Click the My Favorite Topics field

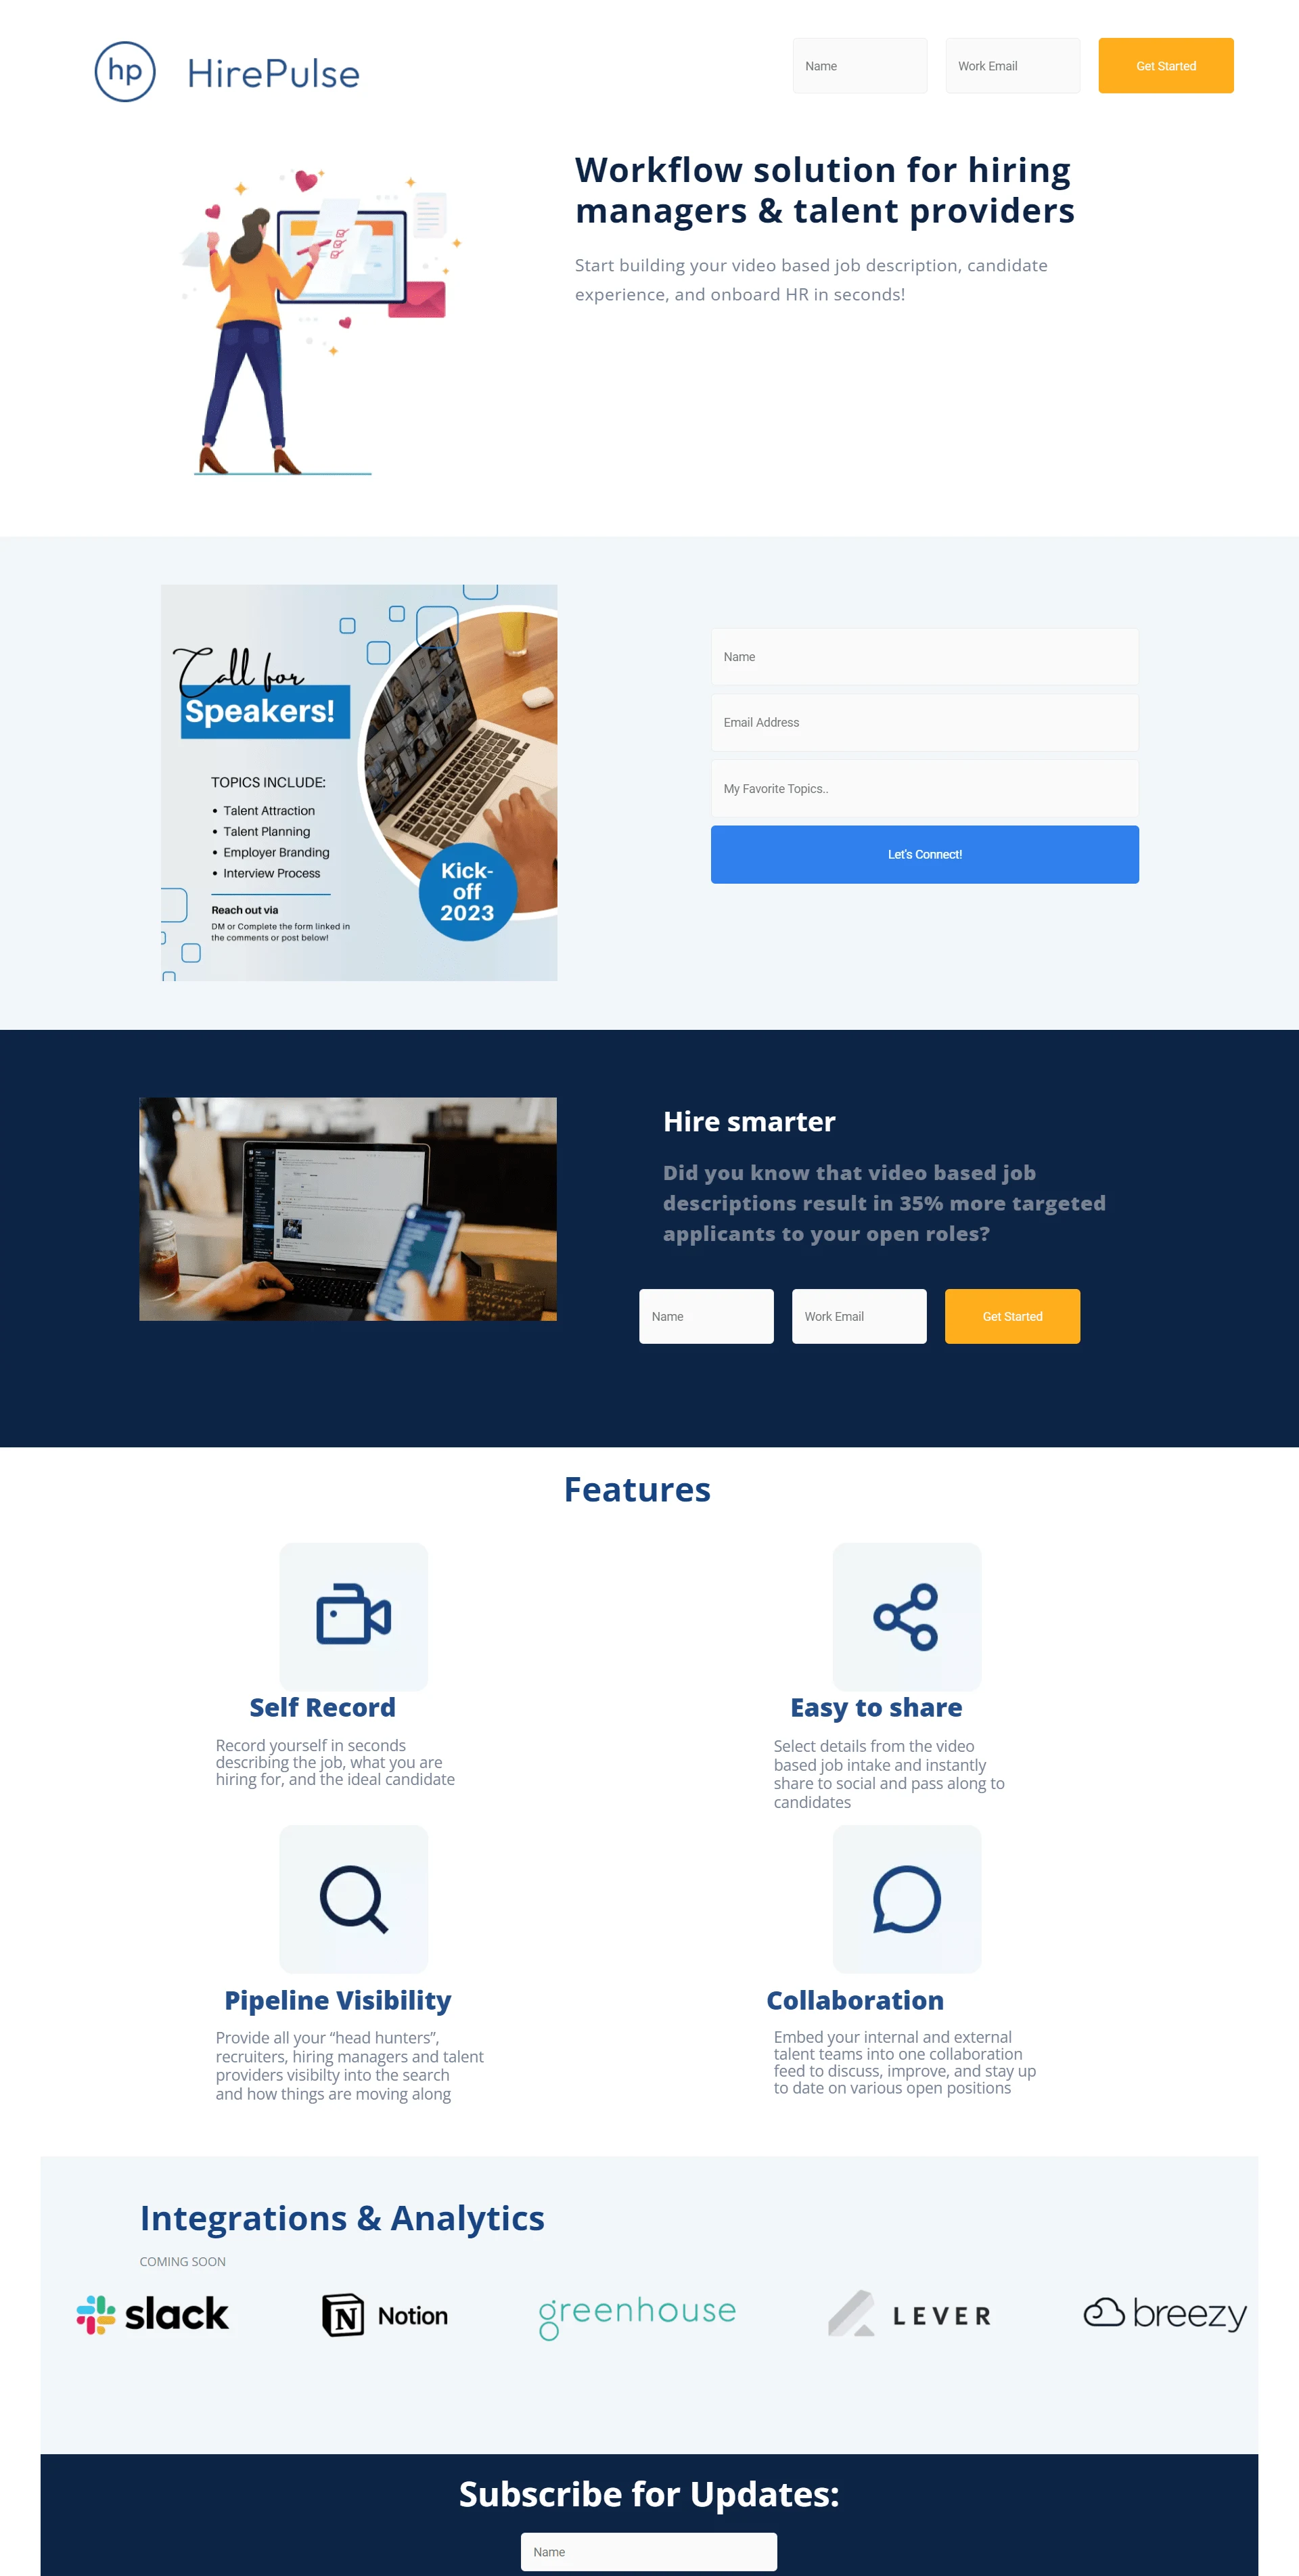coord(923,788)
